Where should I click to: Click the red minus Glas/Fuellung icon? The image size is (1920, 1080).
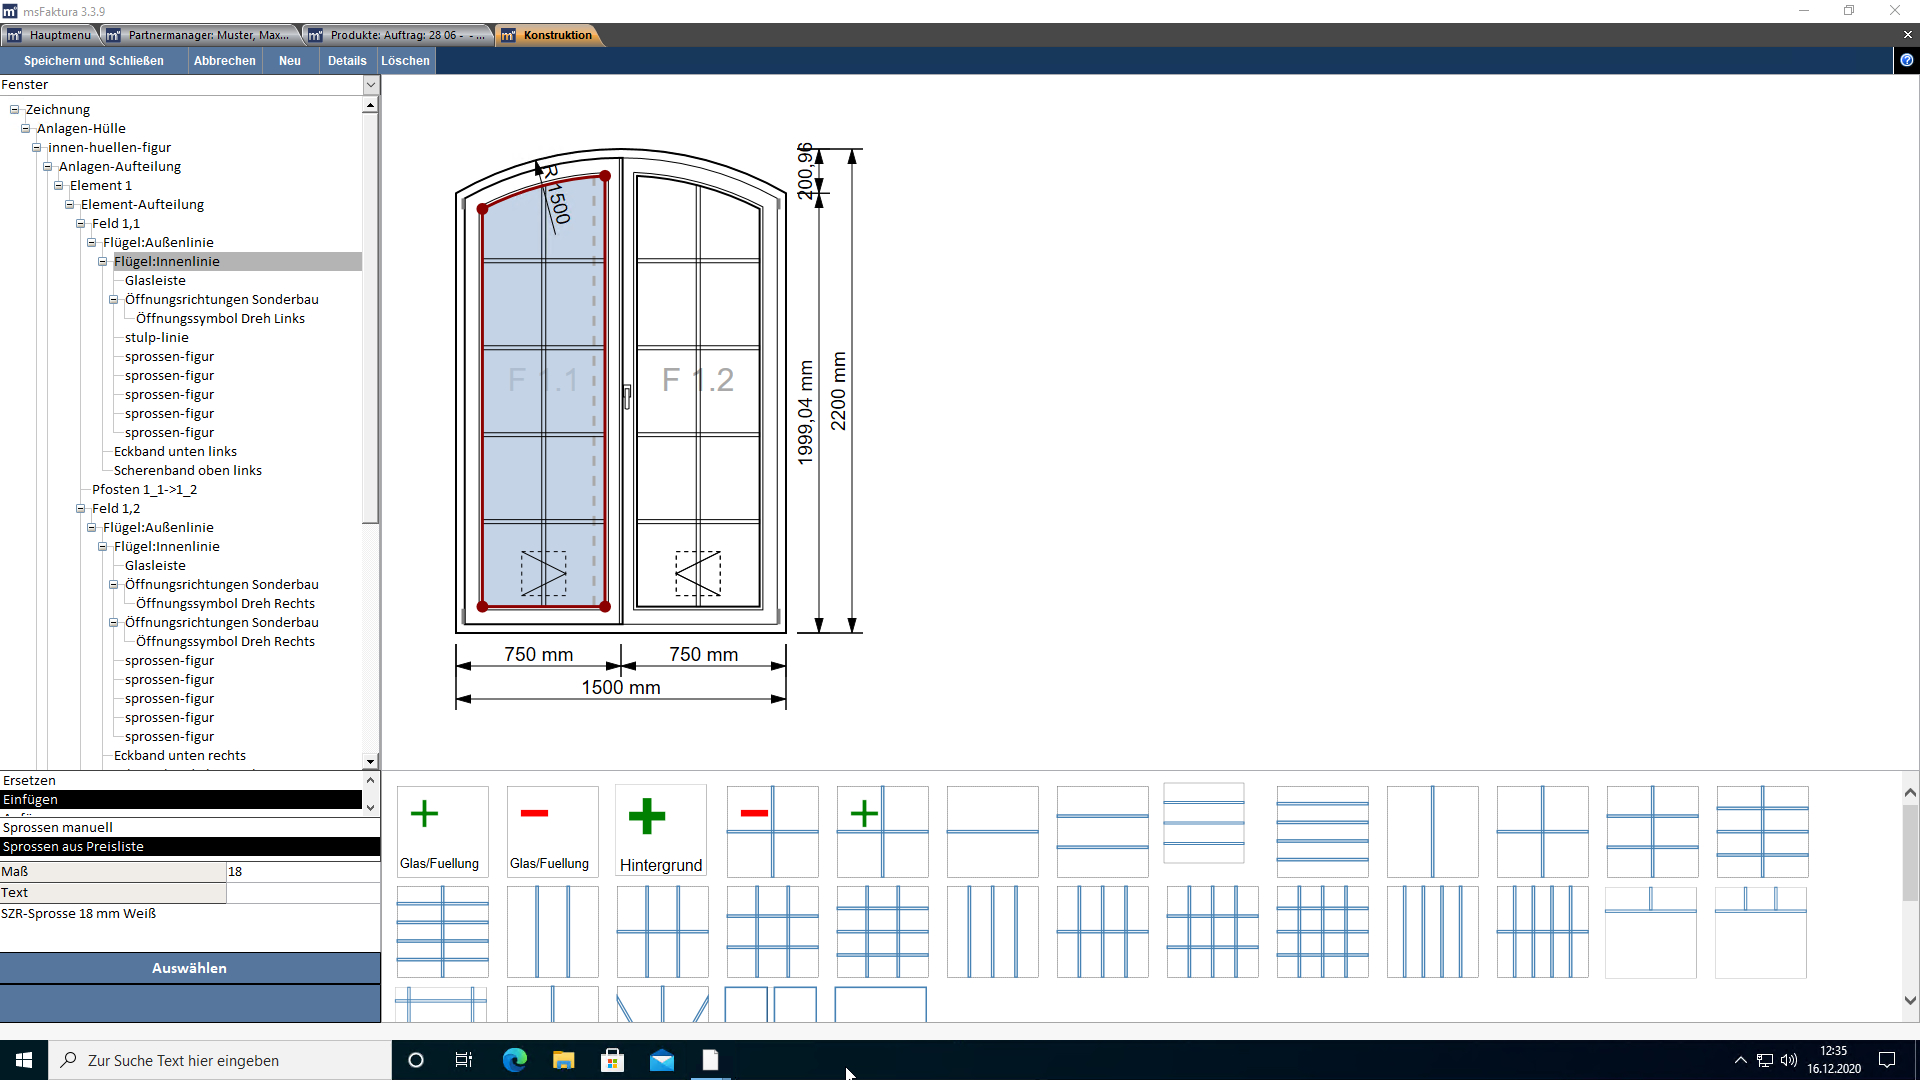[551, 830]
